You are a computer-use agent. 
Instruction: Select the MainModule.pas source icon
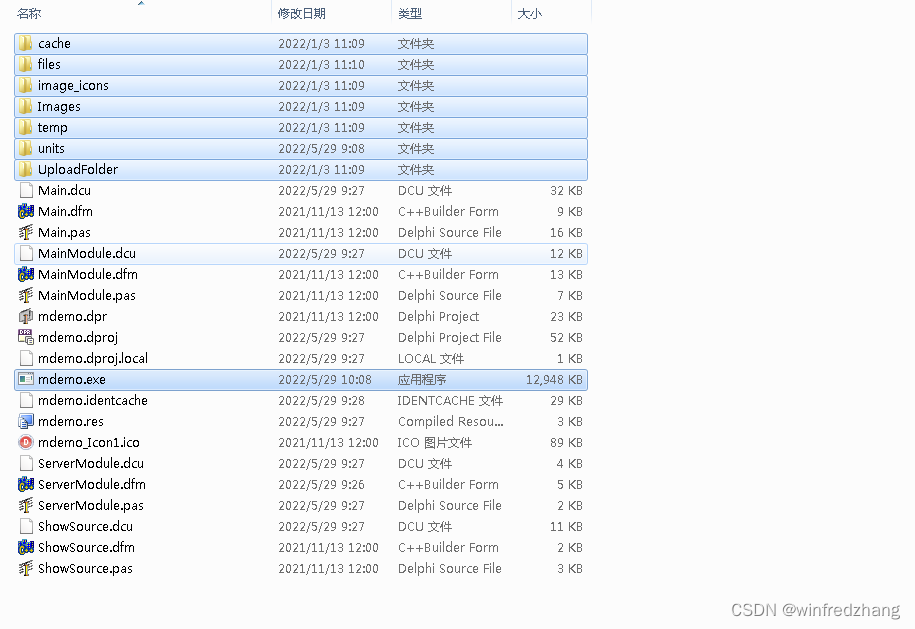(26, 295)
